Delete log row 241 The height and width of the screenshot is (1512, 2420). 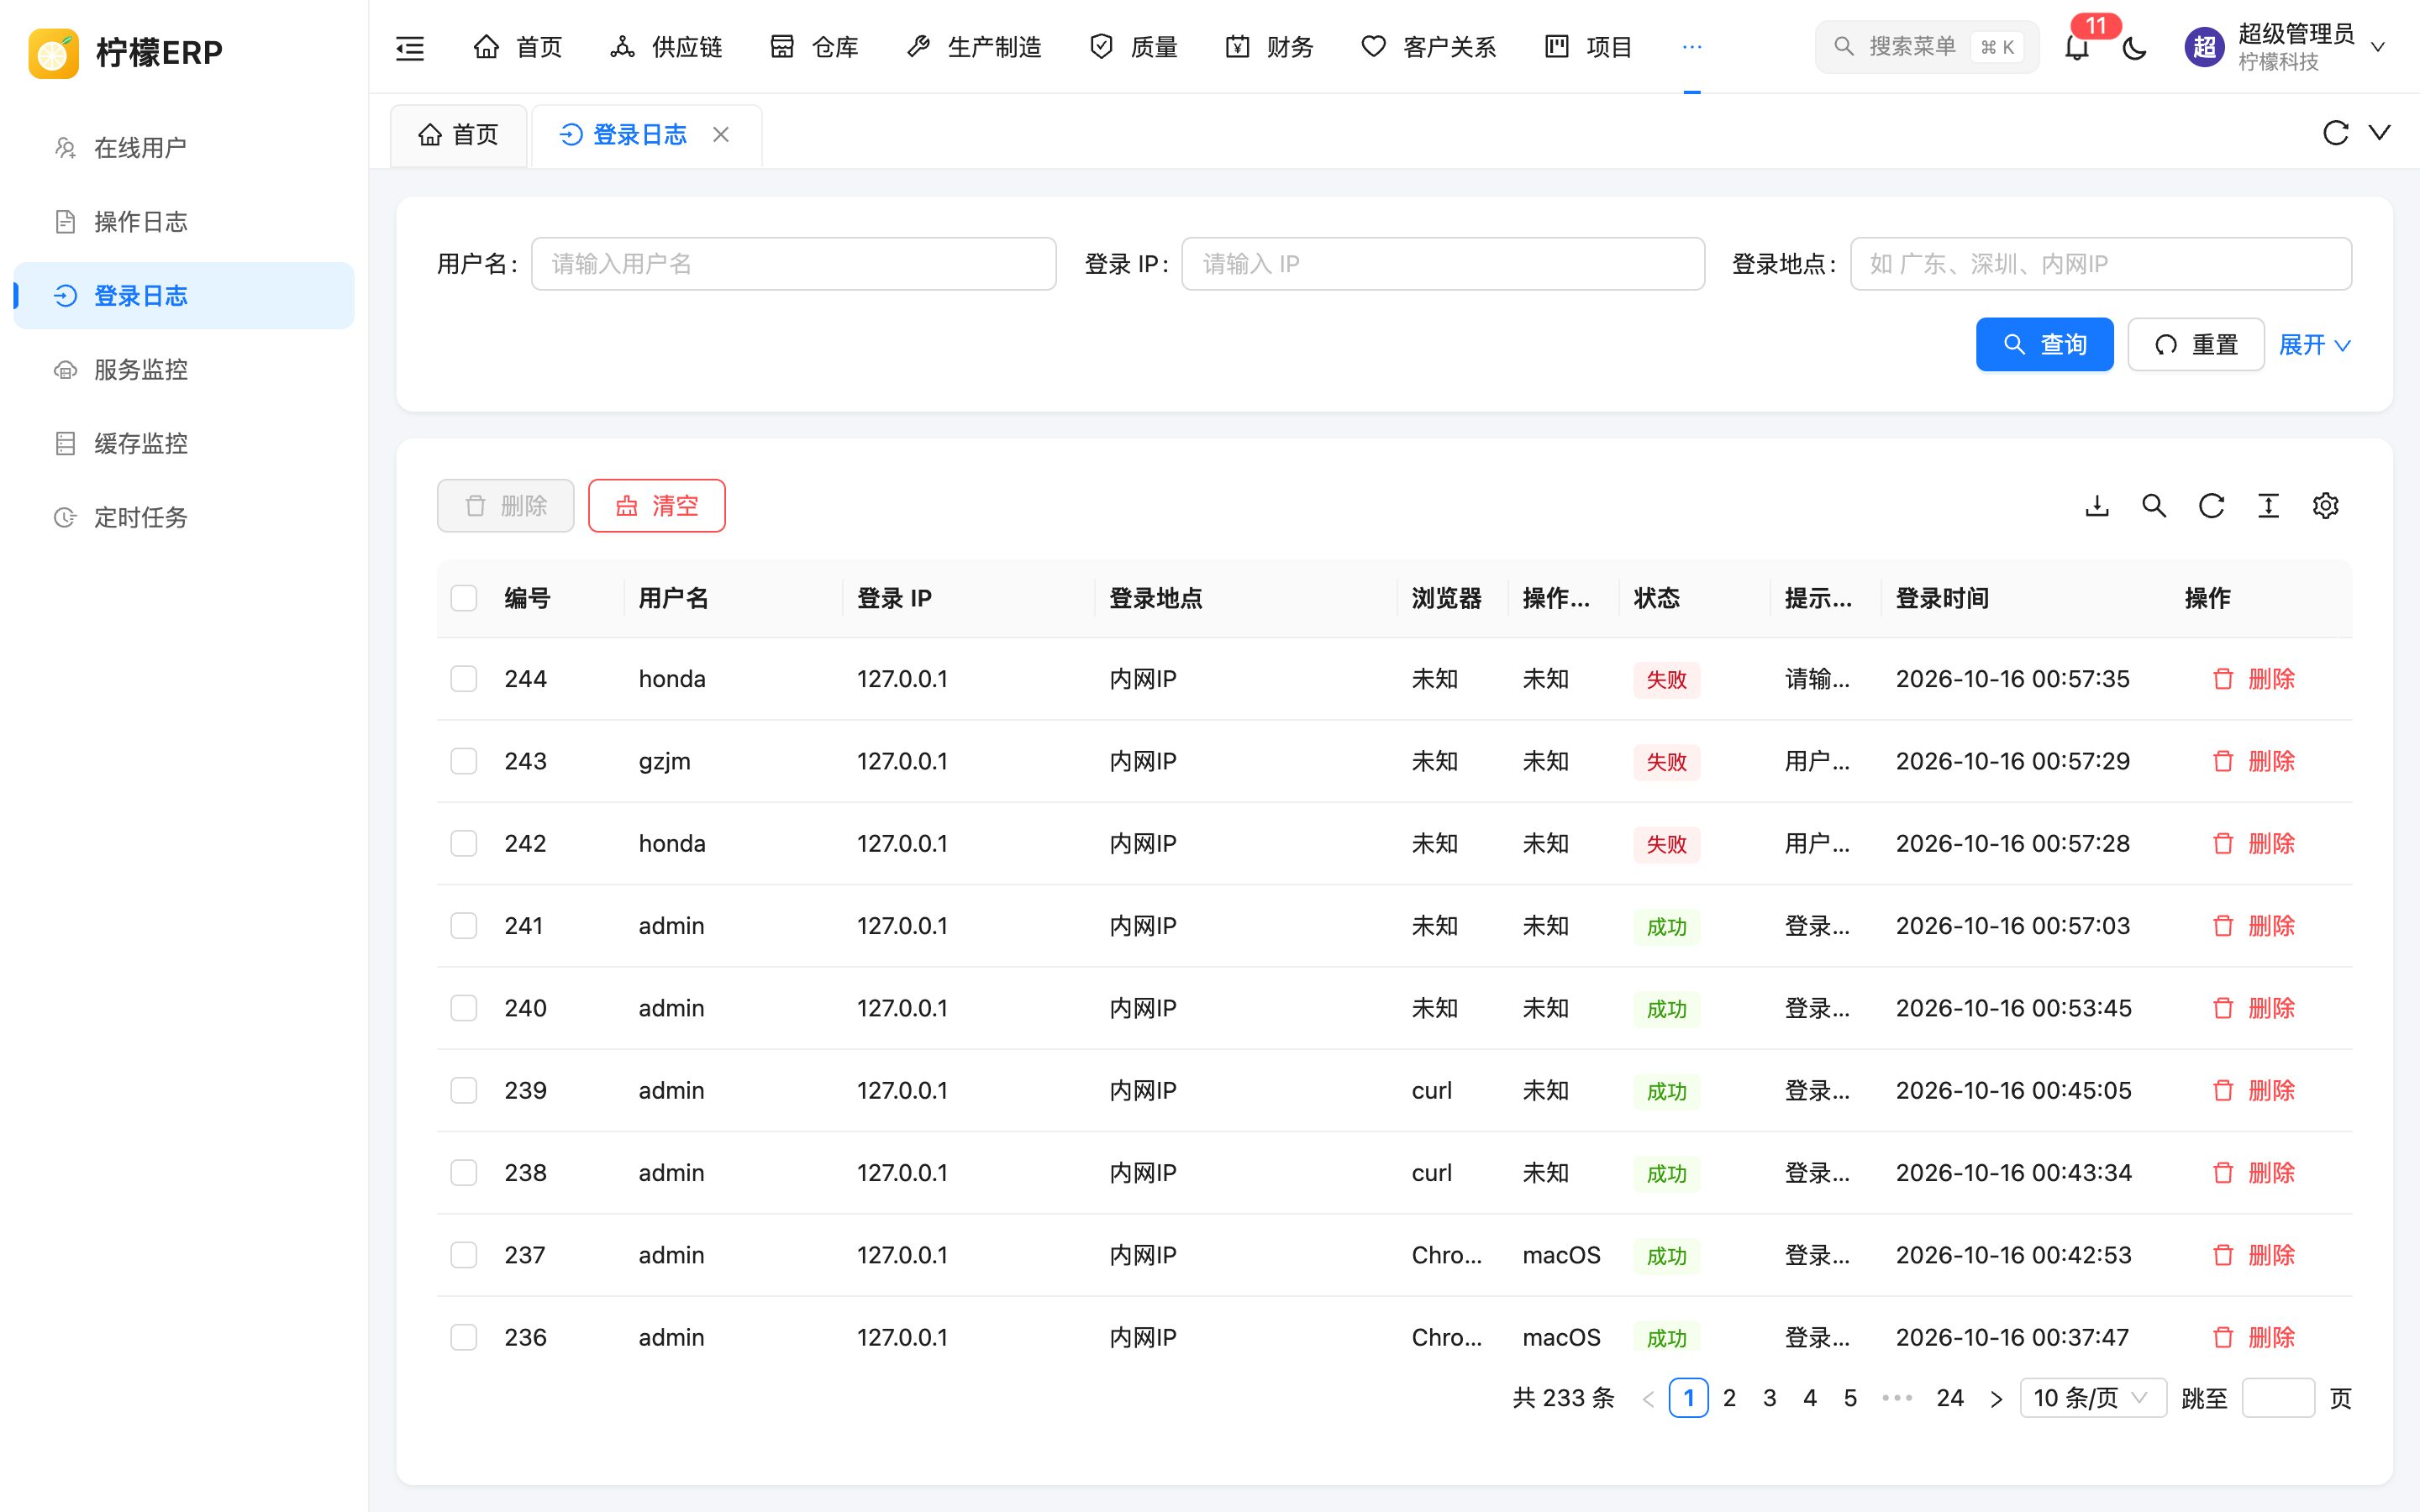point(2253,926)
